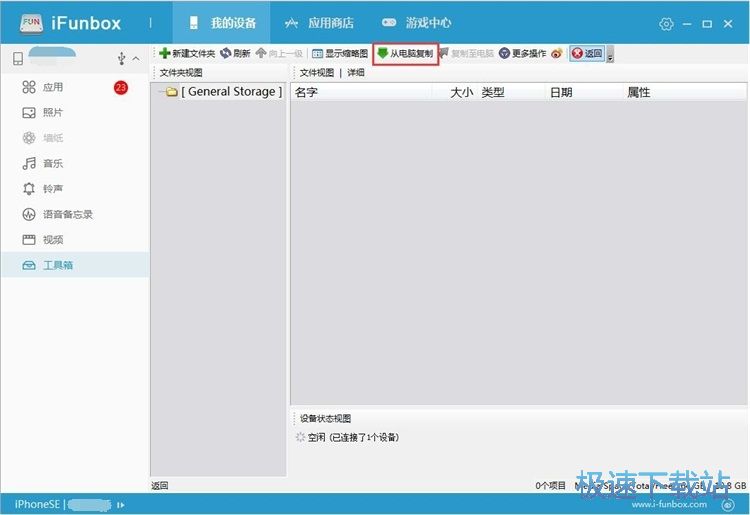Image resolution: width=750 pixels, height=515 pixels.
Task: Switch to 应用商店 tab
Action: pyautogui.click(x=319, y=22)
